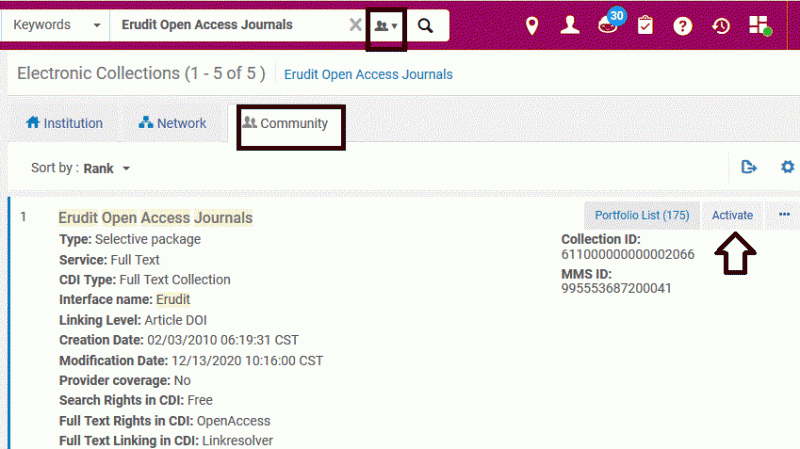The width and height of the screenshot is (800, 449).
Task: Click the Search Rights in CDI: Free line
Action: tap(136, 400)
